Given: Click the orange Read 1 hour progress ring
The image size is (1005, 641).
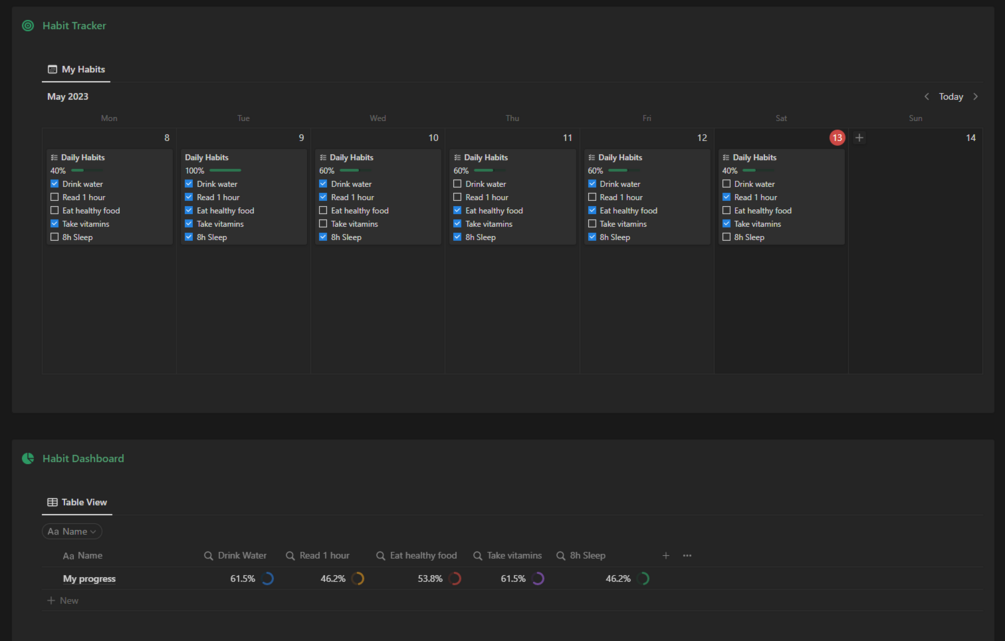Looking at the screenshot, I should 358,579.
